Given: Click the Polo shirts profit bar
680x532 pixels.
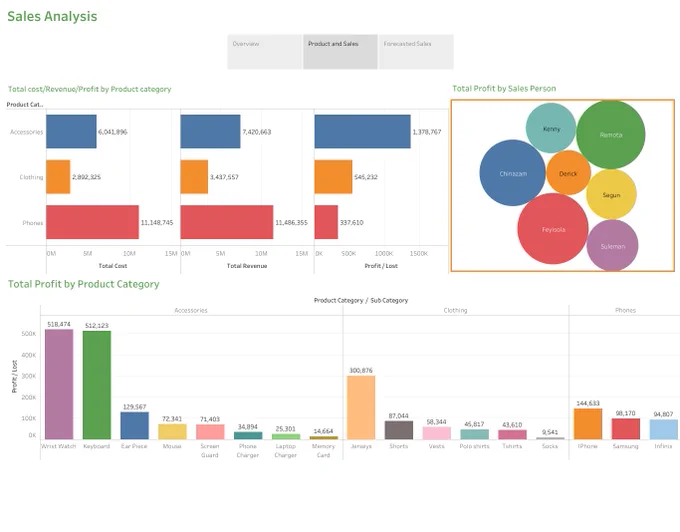Looking at the screenshot, I should coord(474,434).
